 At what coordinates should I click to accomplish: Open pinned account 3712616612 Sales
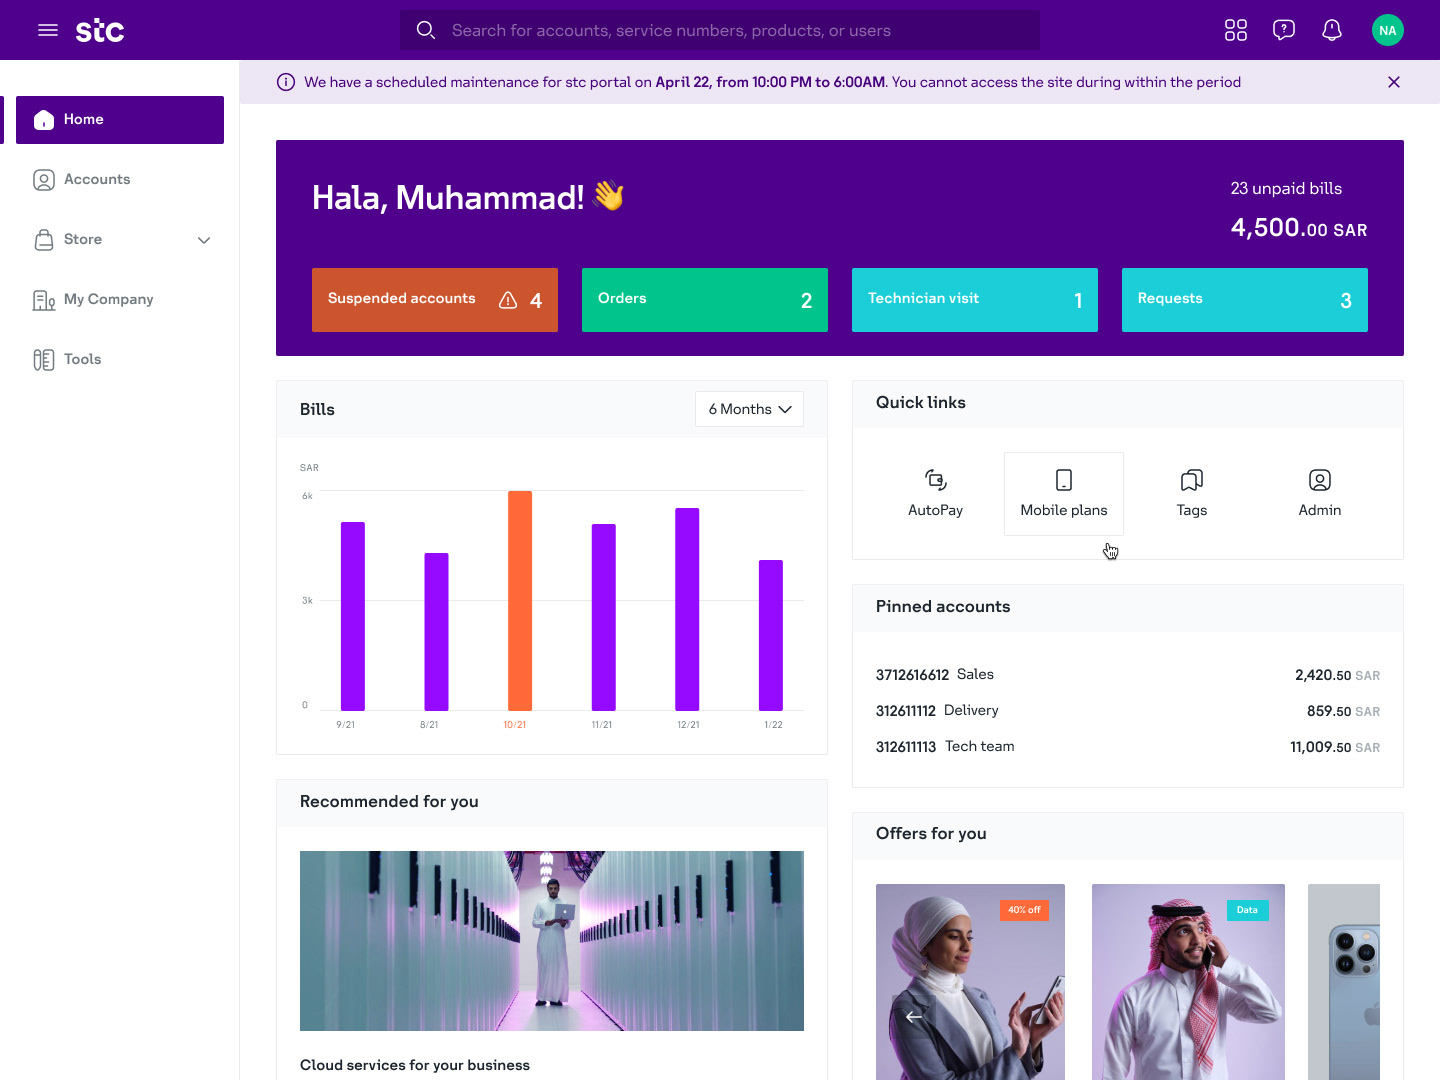tap(1128, 675)
